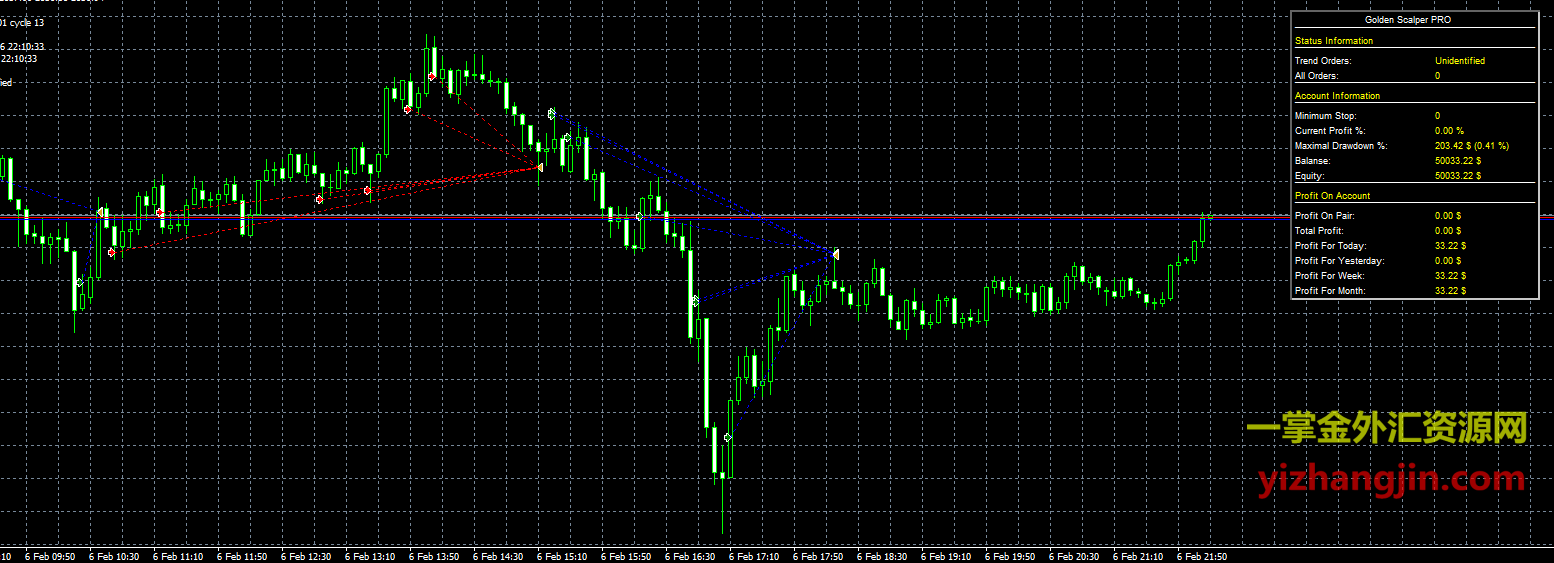The image size is (1554, 563).
Task: Click the Balanse value 50033.22 $
Action: 1458,161
